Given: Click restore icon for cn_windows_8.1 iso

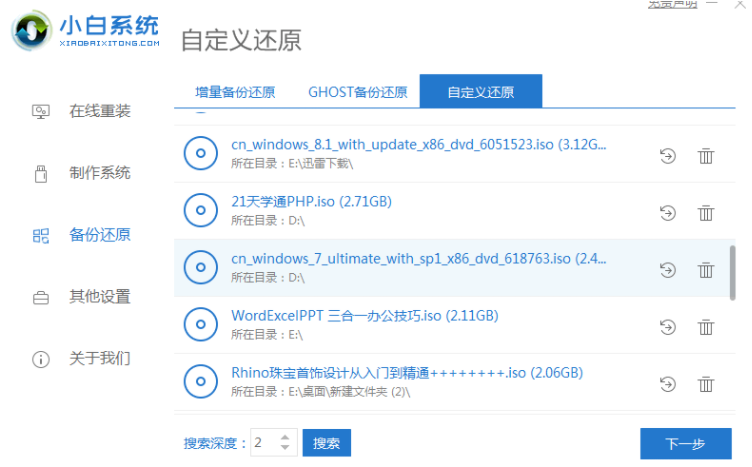Looking at the screenshot, I should click(x=668, y=155).
